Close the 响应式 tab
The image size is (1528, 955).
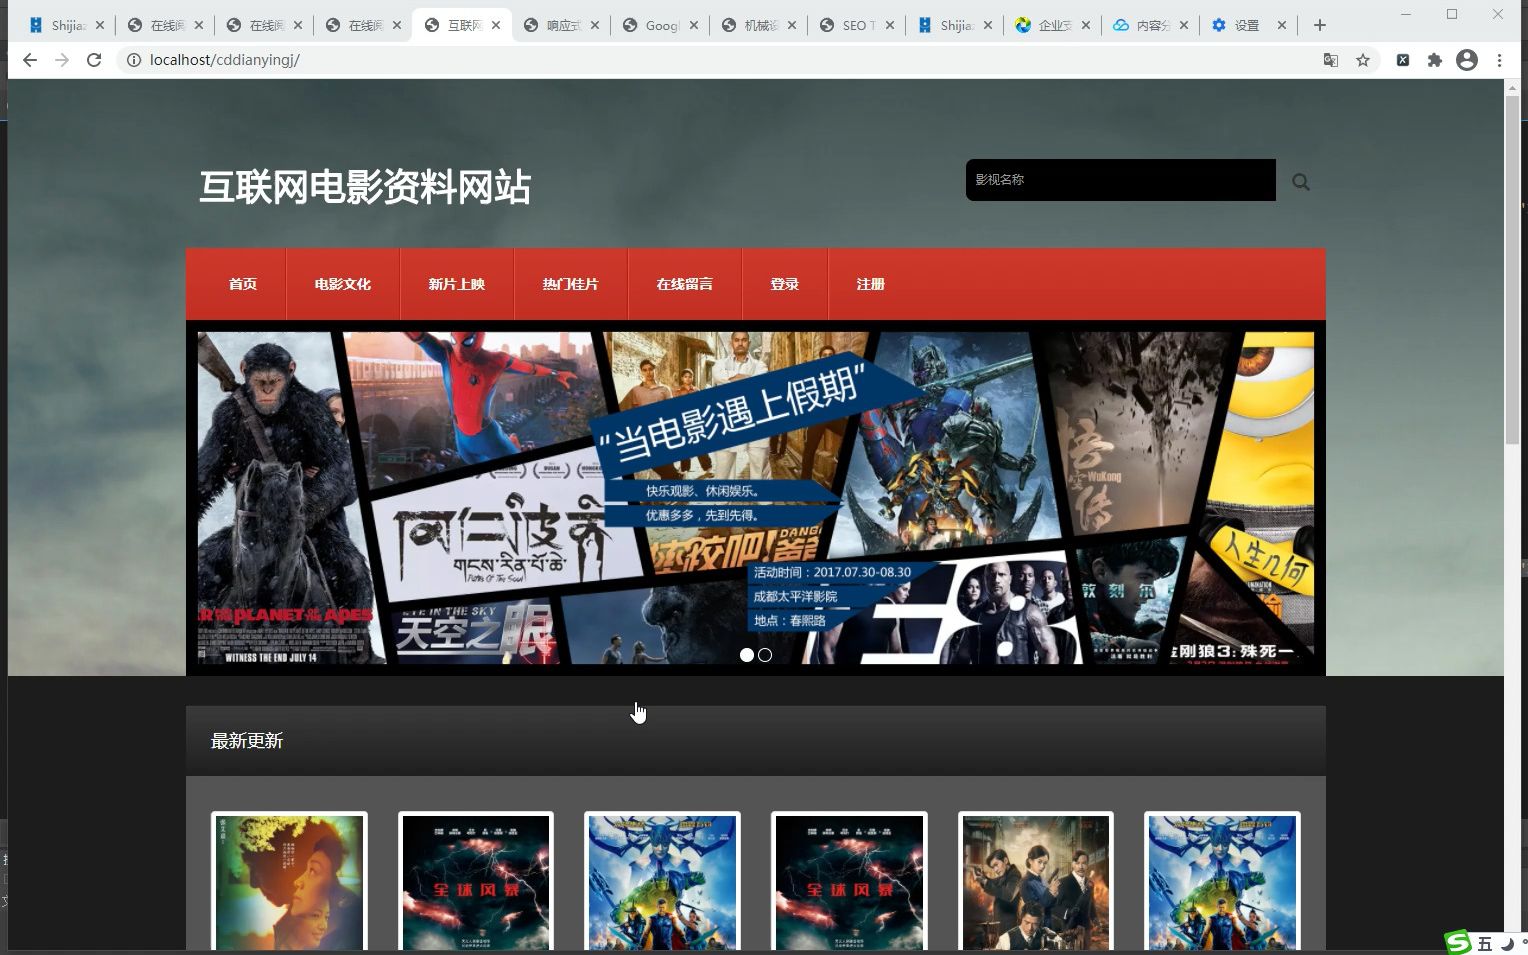click(x=595, y=25)
